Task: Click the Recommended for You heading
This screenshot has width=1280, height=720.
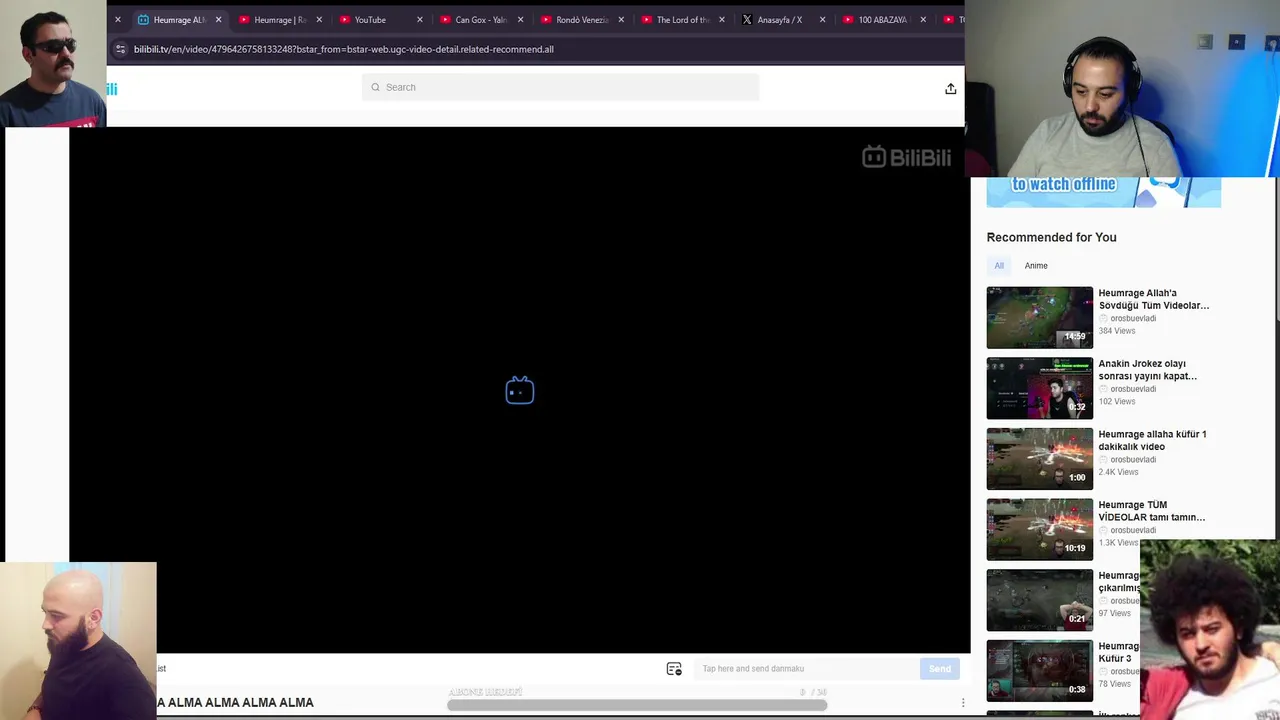Action: pos(1051,237)
